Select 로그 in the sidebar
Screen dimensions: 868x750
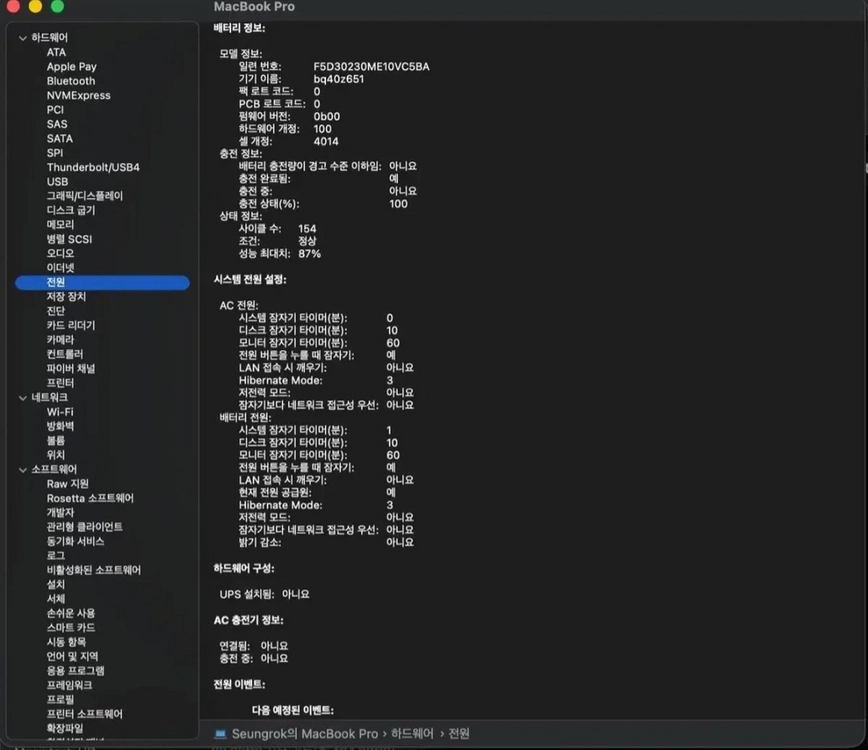click(x=55, y=556)
